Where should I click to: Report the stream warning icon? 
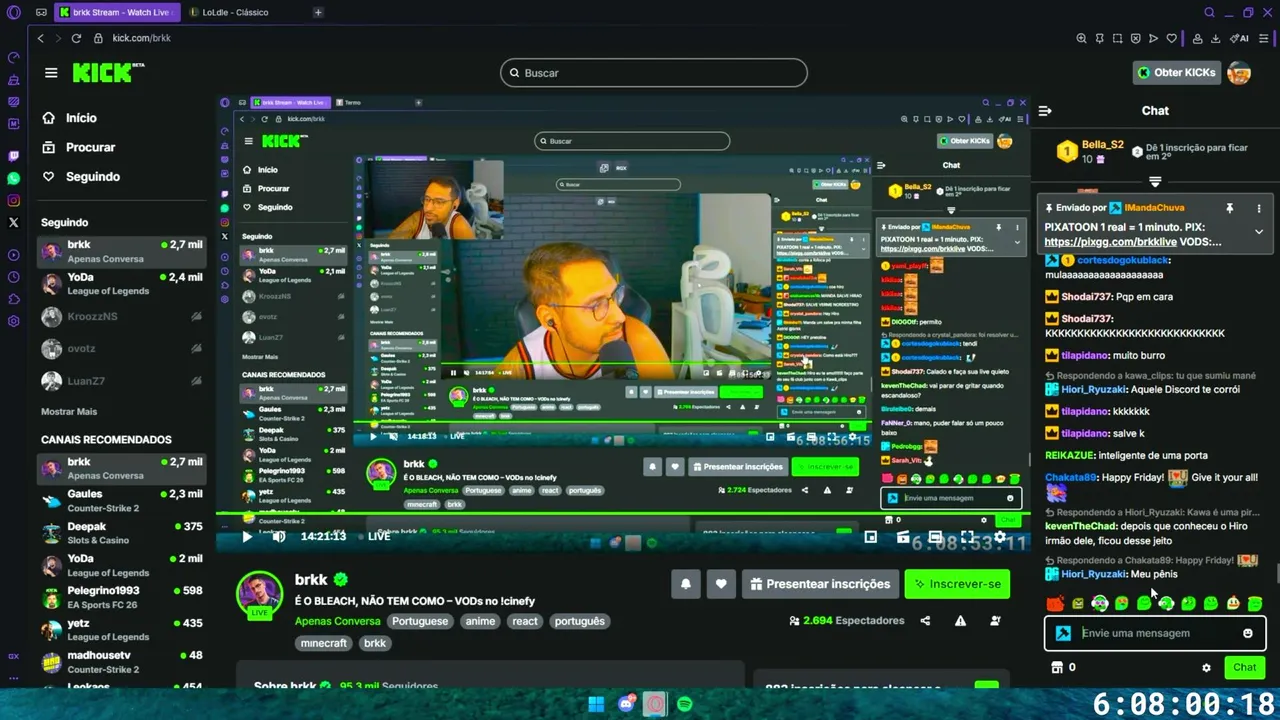click(x=960, y=621)
